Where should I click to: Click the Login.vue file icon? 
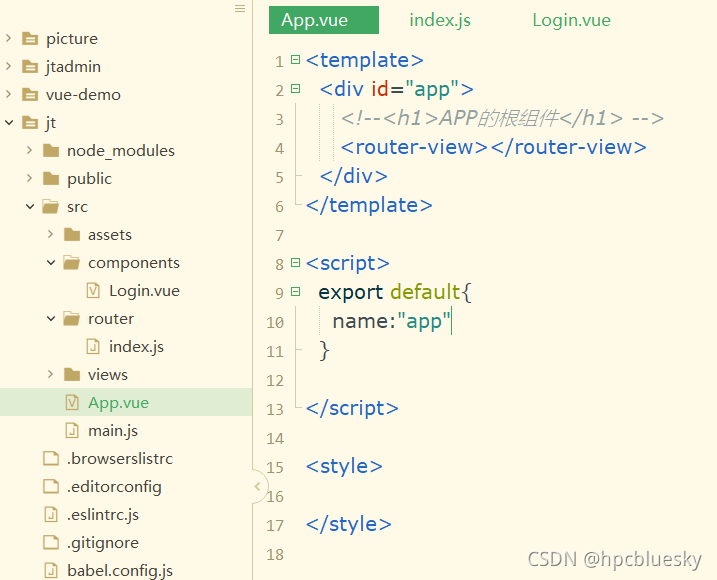pyautogui.click(x=93, y=290)
